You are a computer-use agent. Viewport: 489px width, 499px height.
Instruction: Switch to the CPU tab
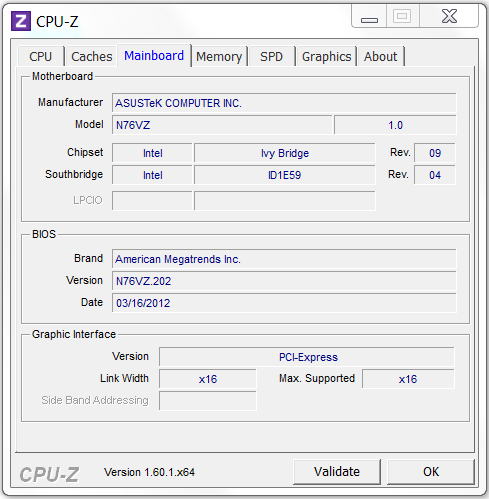[x=41, y=56]
